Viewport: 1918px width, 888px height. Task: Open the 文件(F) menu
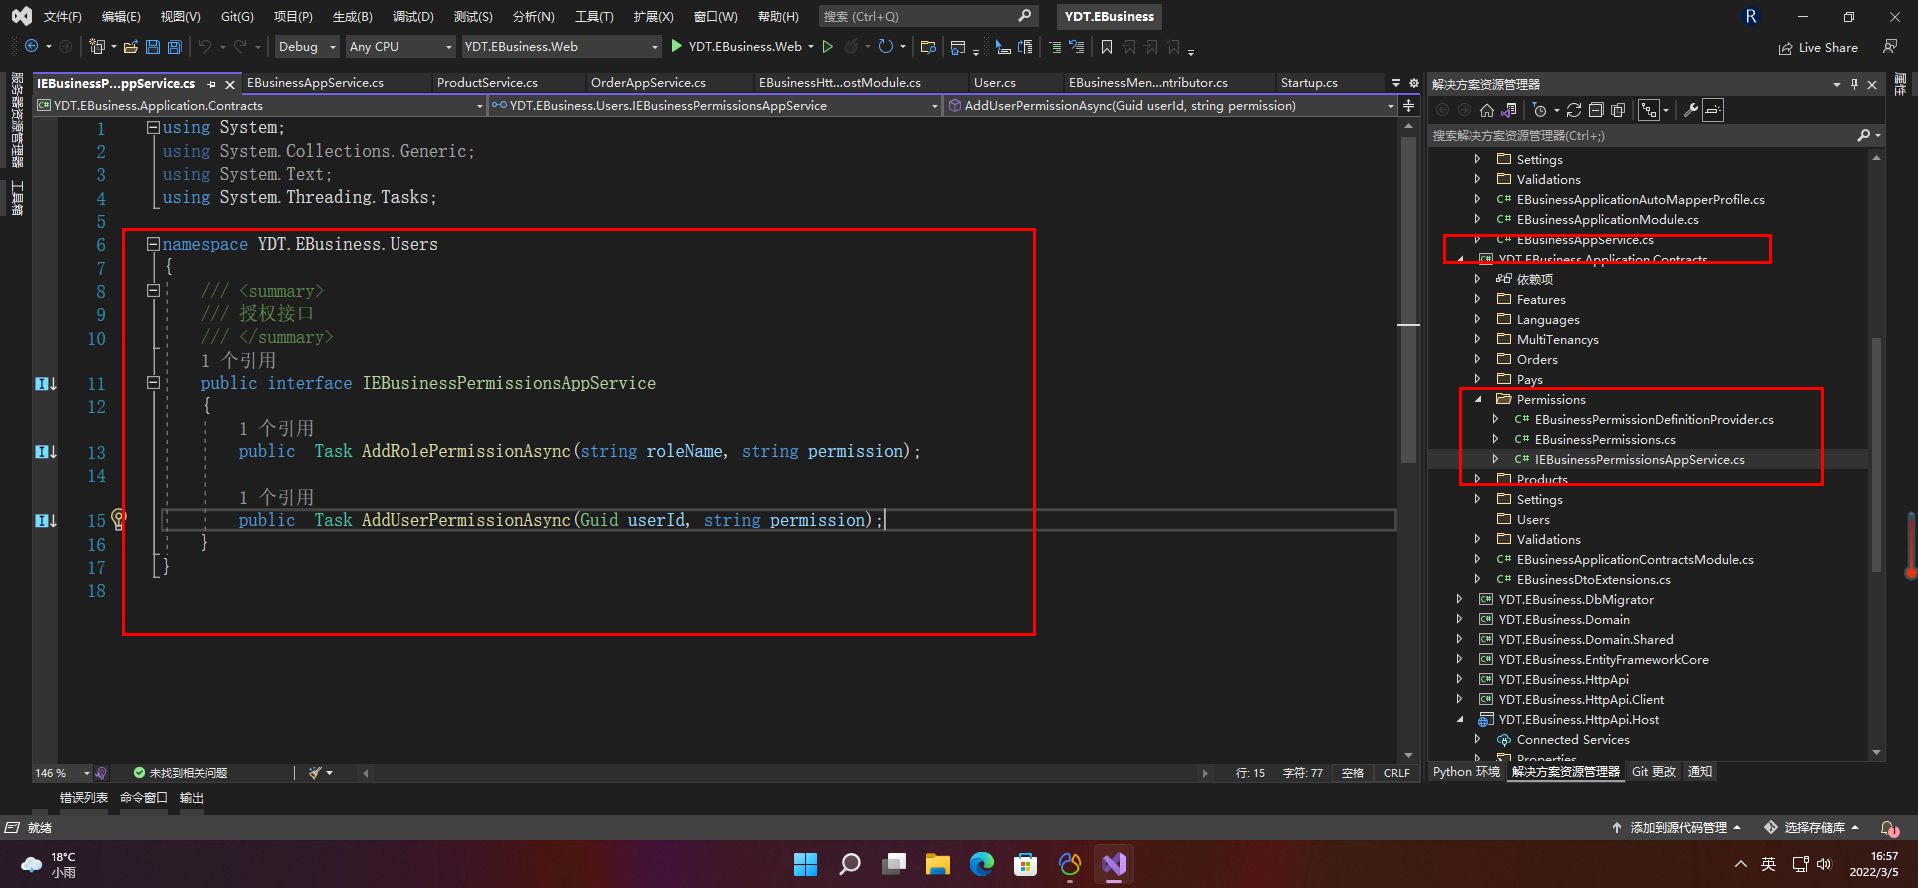click(63, 16)
